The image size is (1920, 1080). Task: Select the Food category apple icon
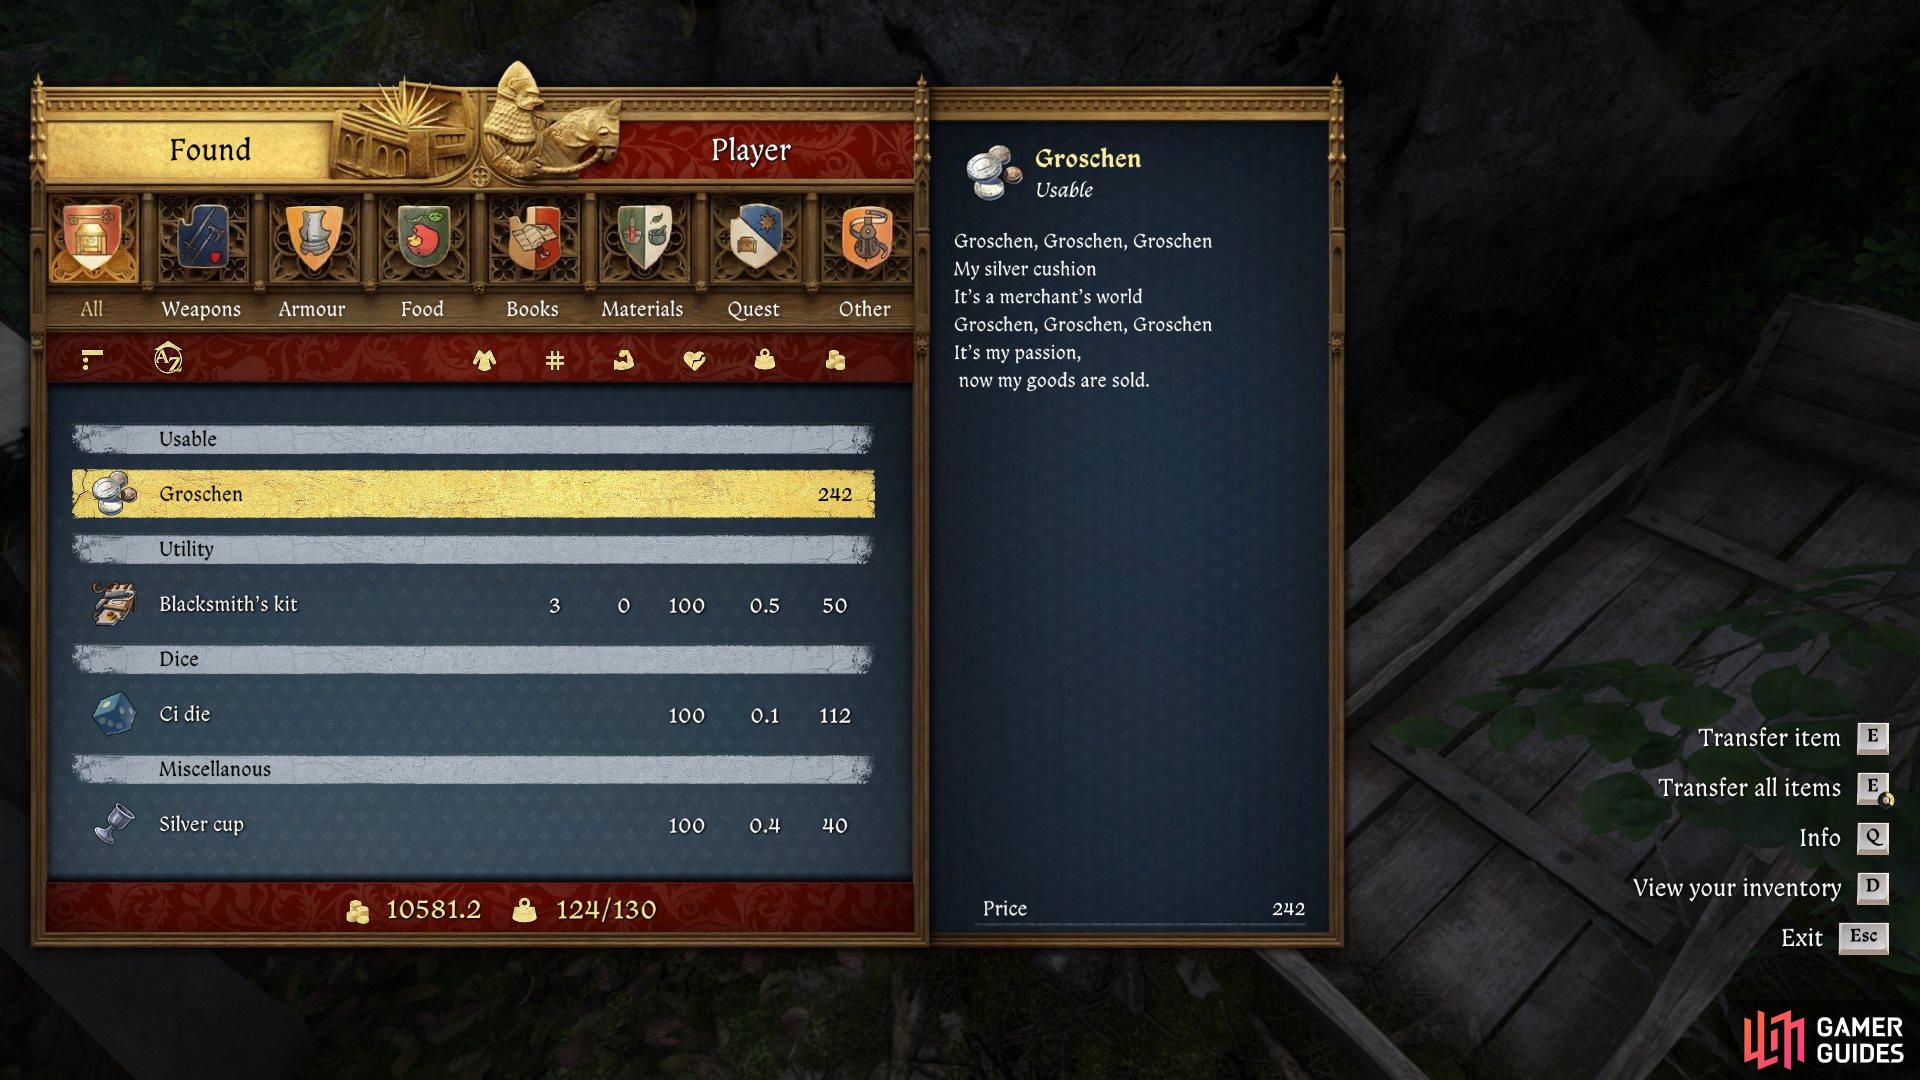[x=423, y=238]
